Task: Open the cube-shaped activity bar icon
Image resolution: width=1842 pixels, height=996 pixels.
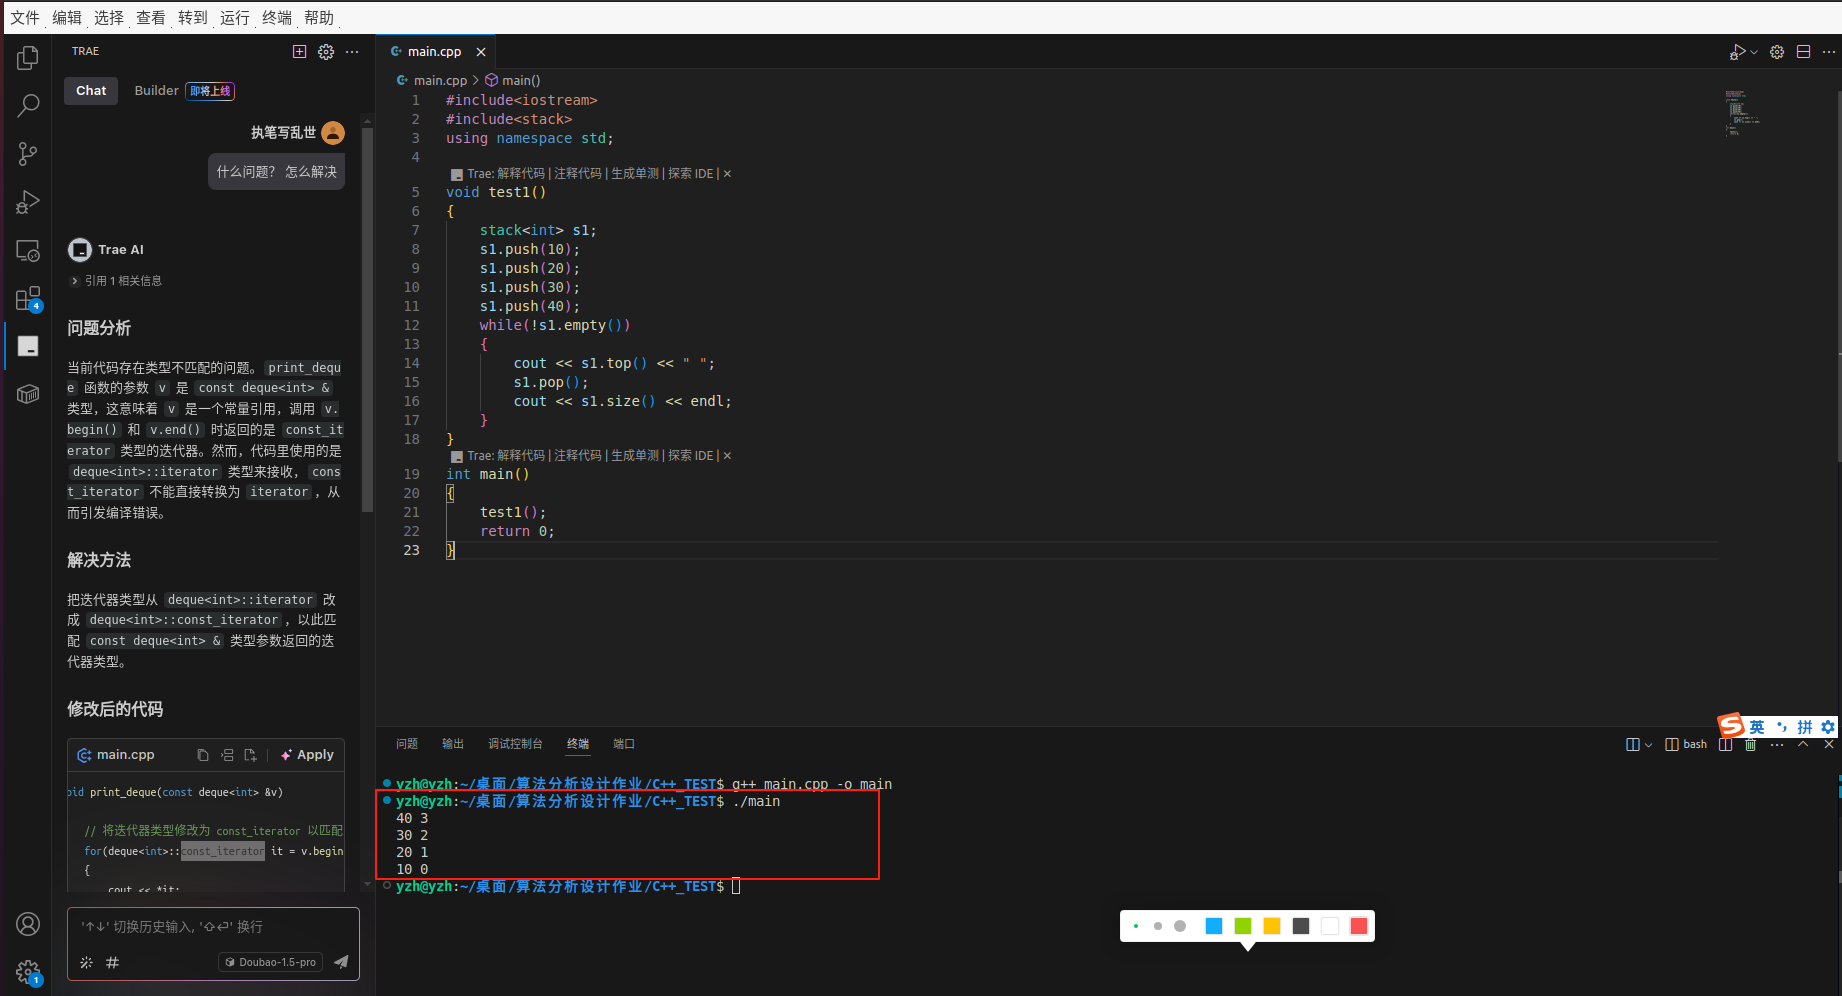Action: click(x=28, y=394)
